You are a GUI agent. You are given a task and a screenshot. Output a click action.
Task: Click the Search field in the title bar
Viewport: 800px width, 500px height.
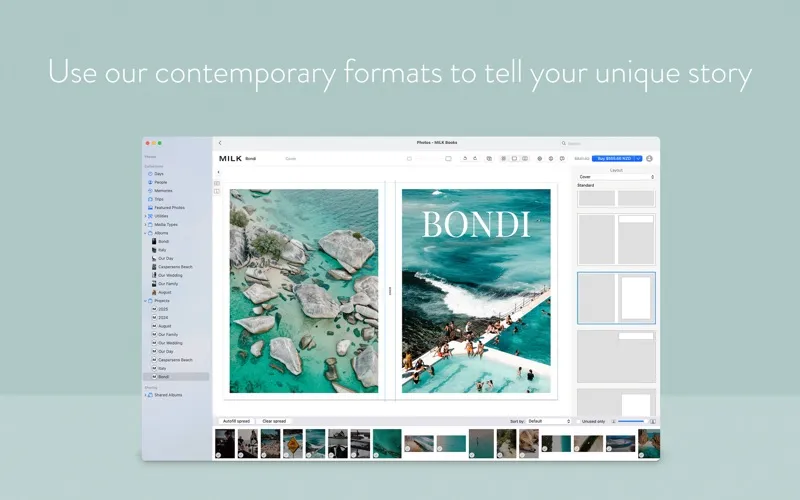(607, 143)
